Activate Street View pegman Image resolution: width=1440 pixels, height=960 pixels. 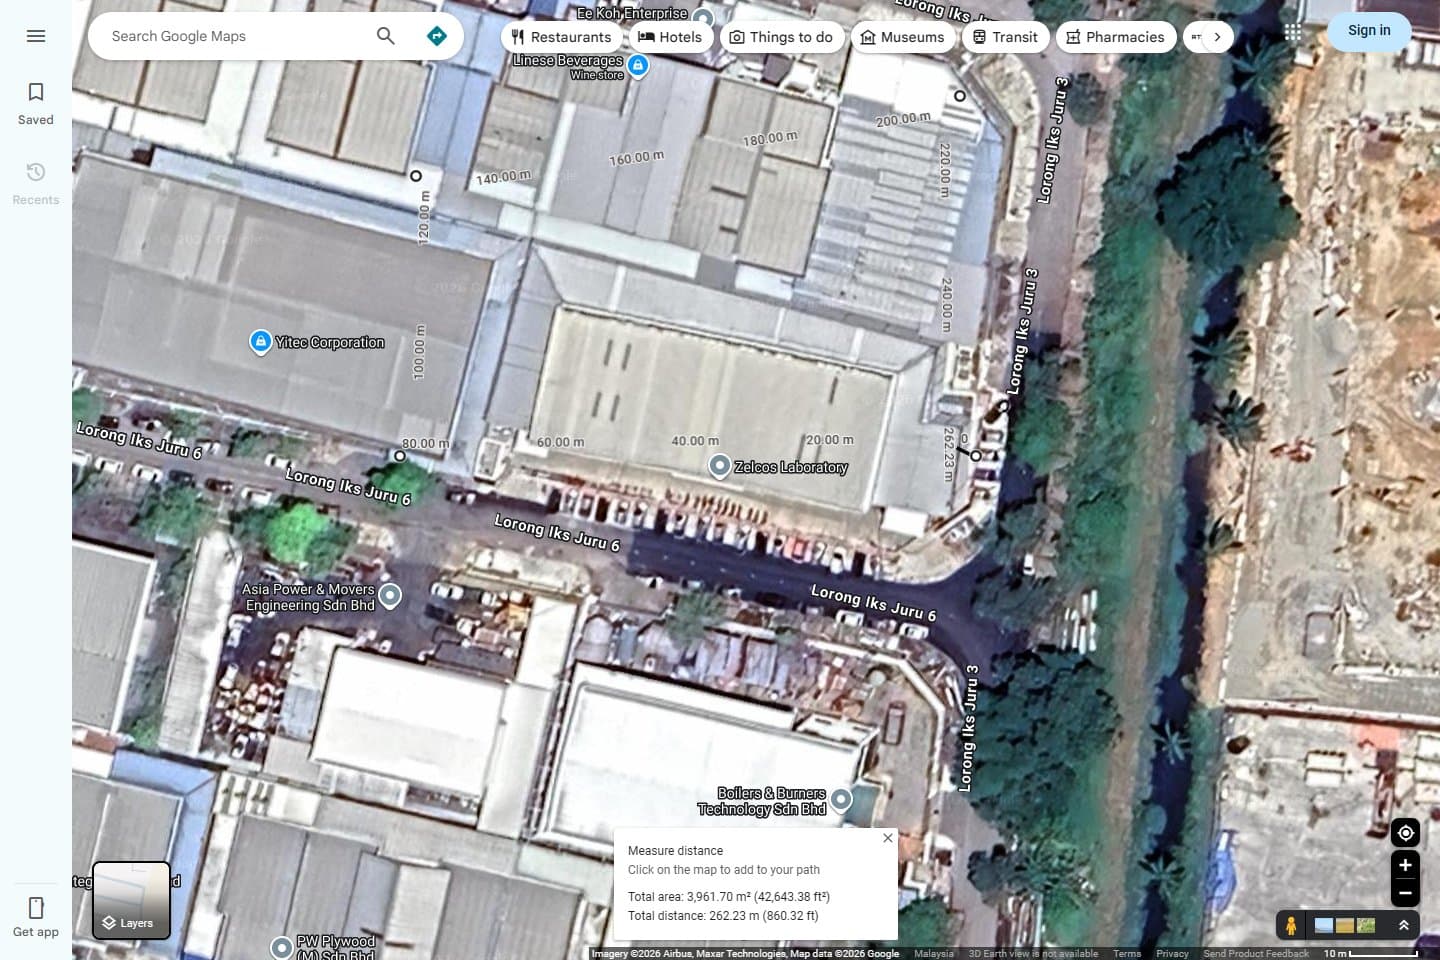point(1291,925)
